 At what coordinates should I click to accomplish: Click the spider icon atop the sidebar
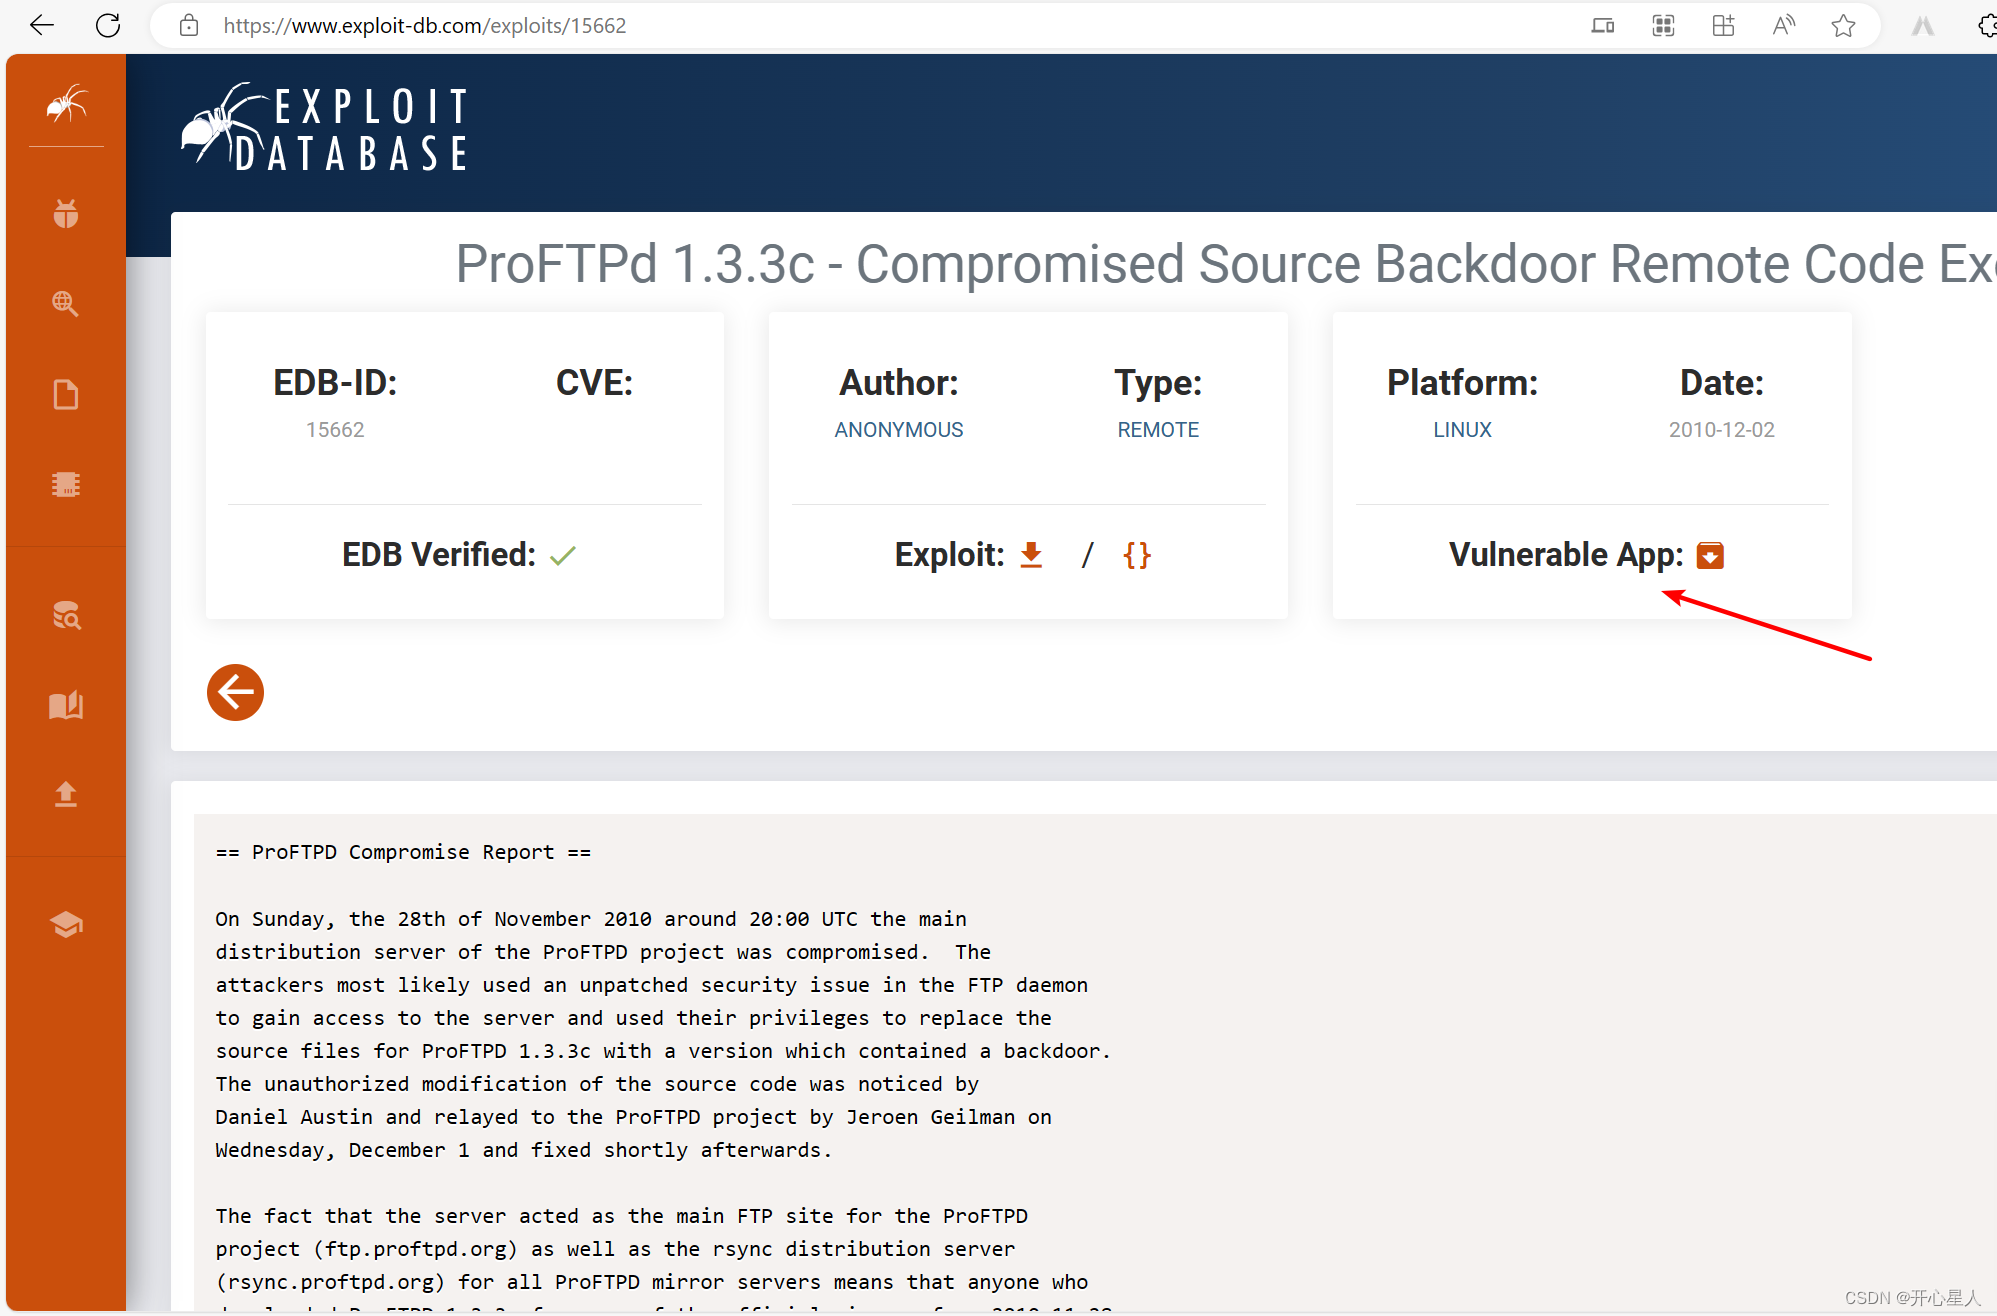click(66, 104)
